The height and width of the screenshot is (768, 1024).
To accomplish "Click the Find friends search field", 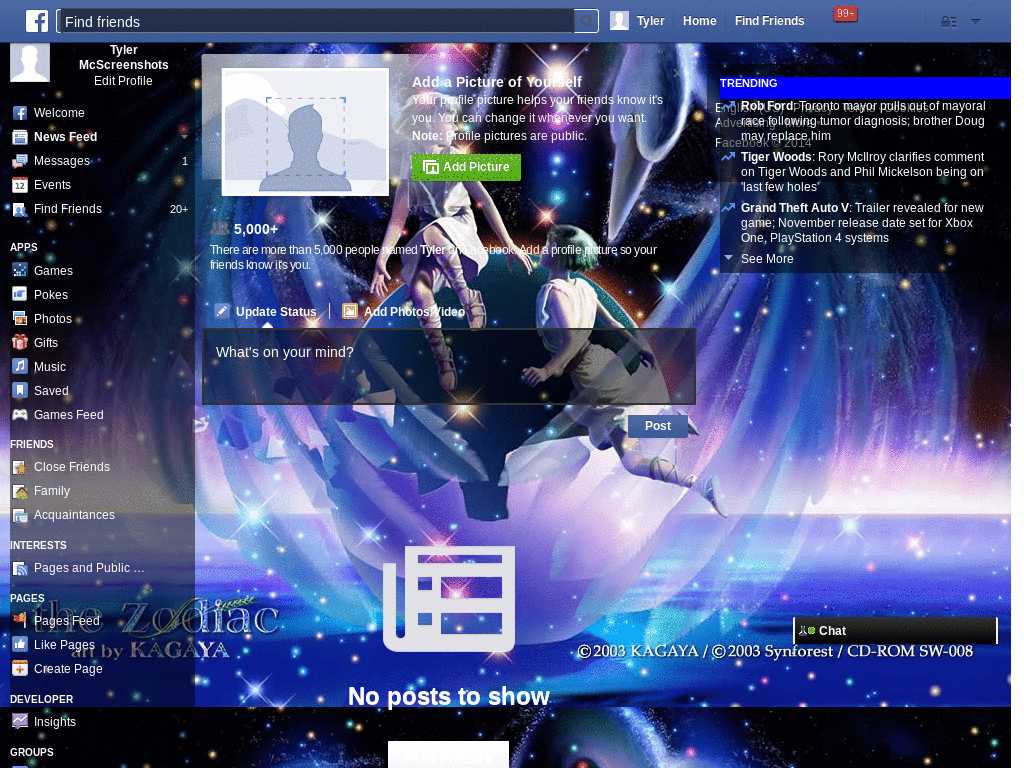I will [x=316, y=22].
